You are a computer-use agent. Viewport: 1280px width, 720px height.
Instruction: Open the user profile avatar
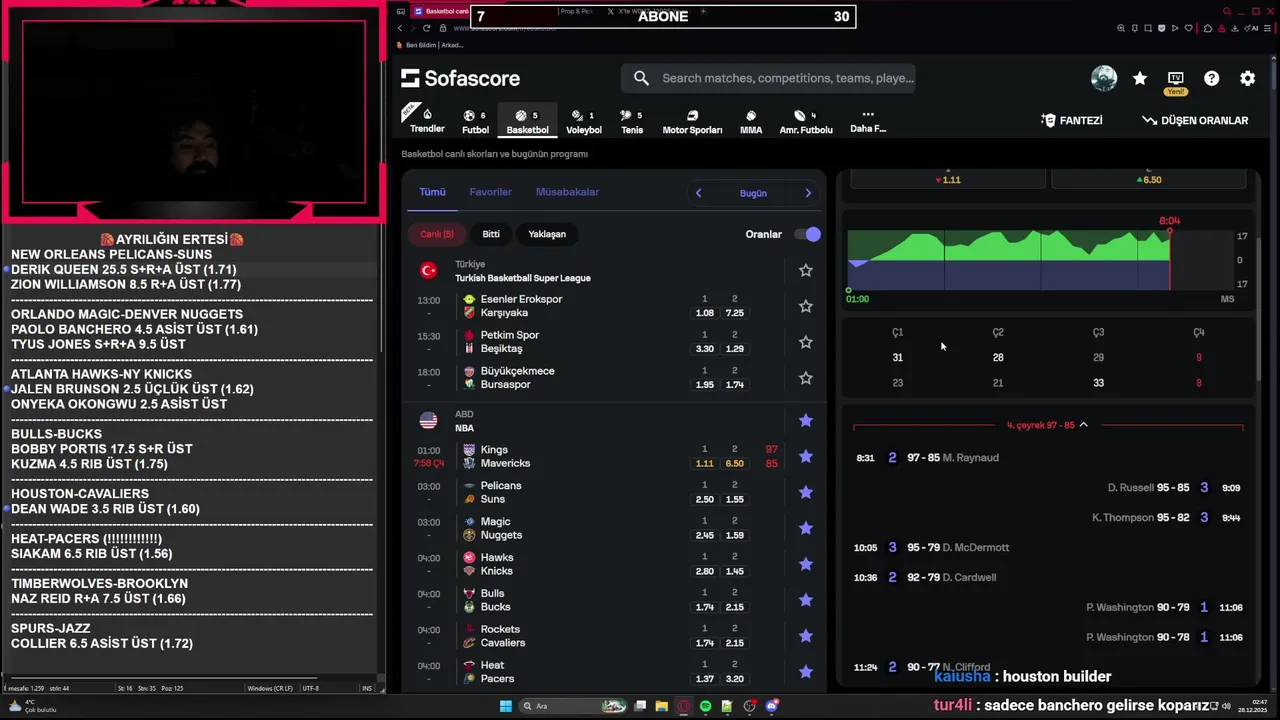(x=1104, y=78)
